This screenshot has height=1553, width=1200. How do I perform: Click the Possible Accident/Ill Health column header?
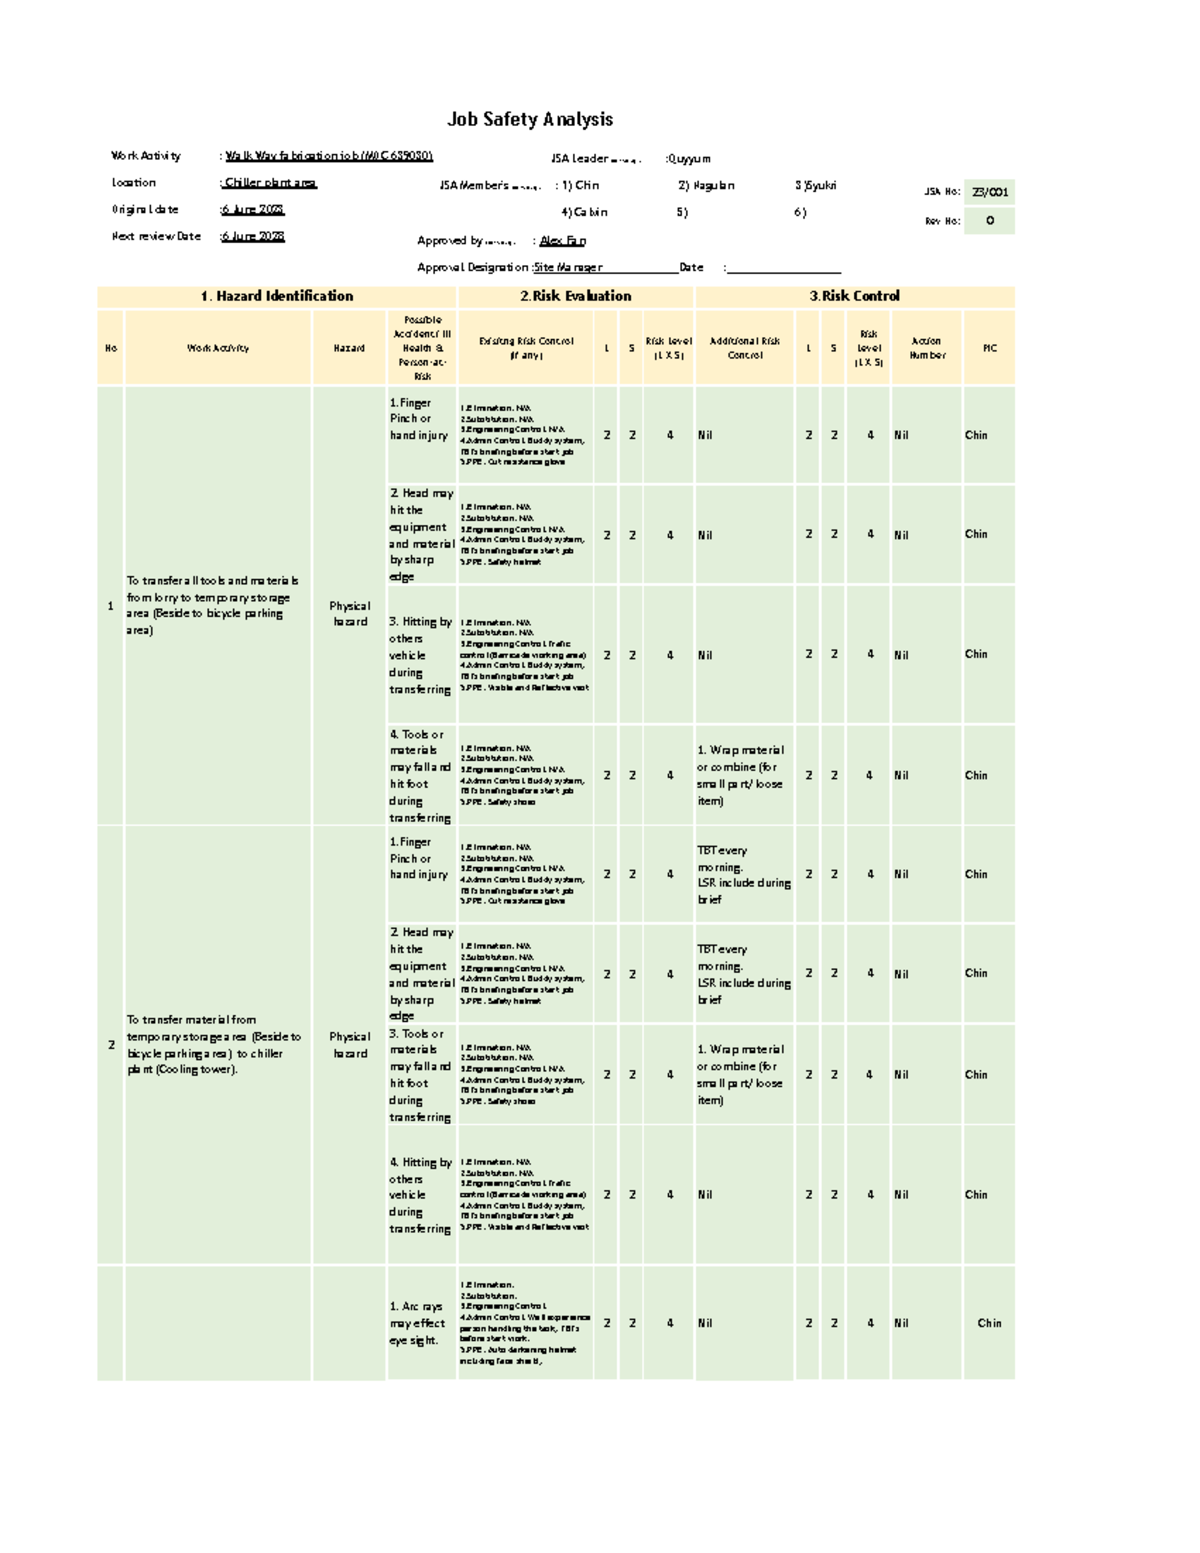point(422,348)
